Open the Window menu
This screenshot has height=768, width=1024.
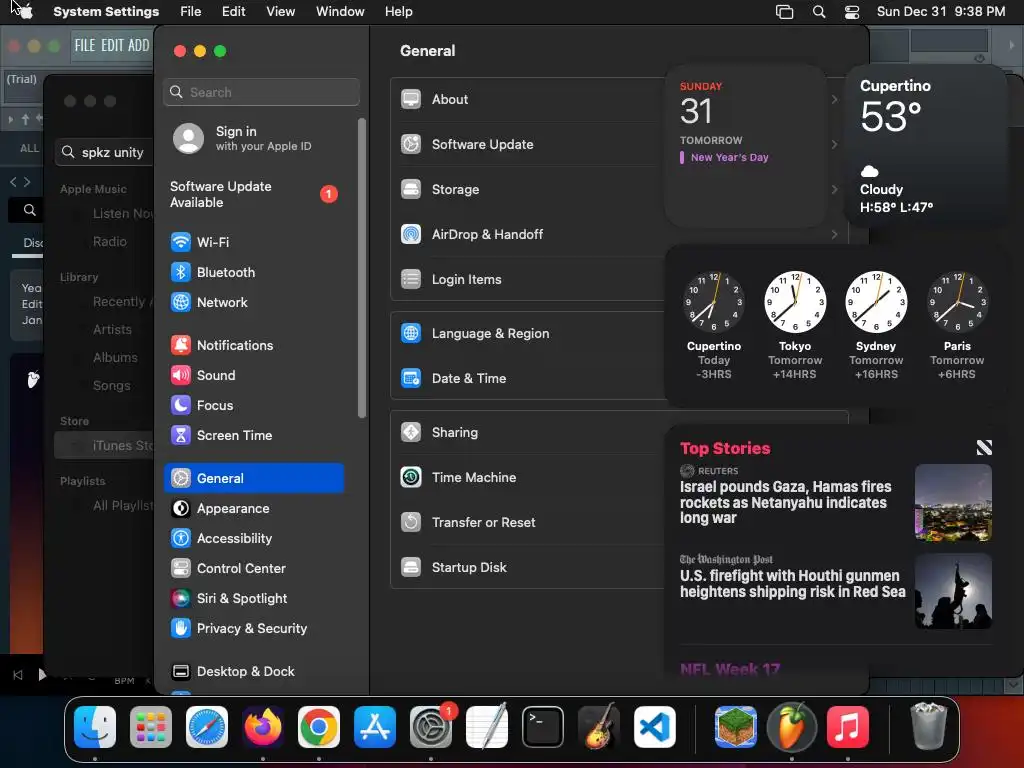pyautogui.click(x=340, y=12)
